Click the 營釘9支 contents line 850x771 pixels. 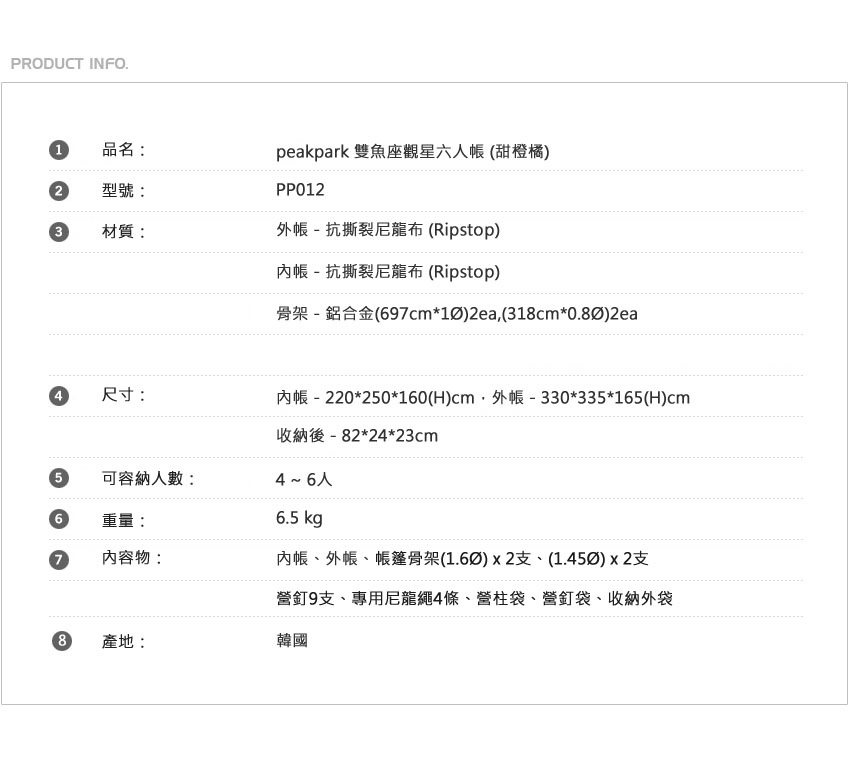point(474,599)
